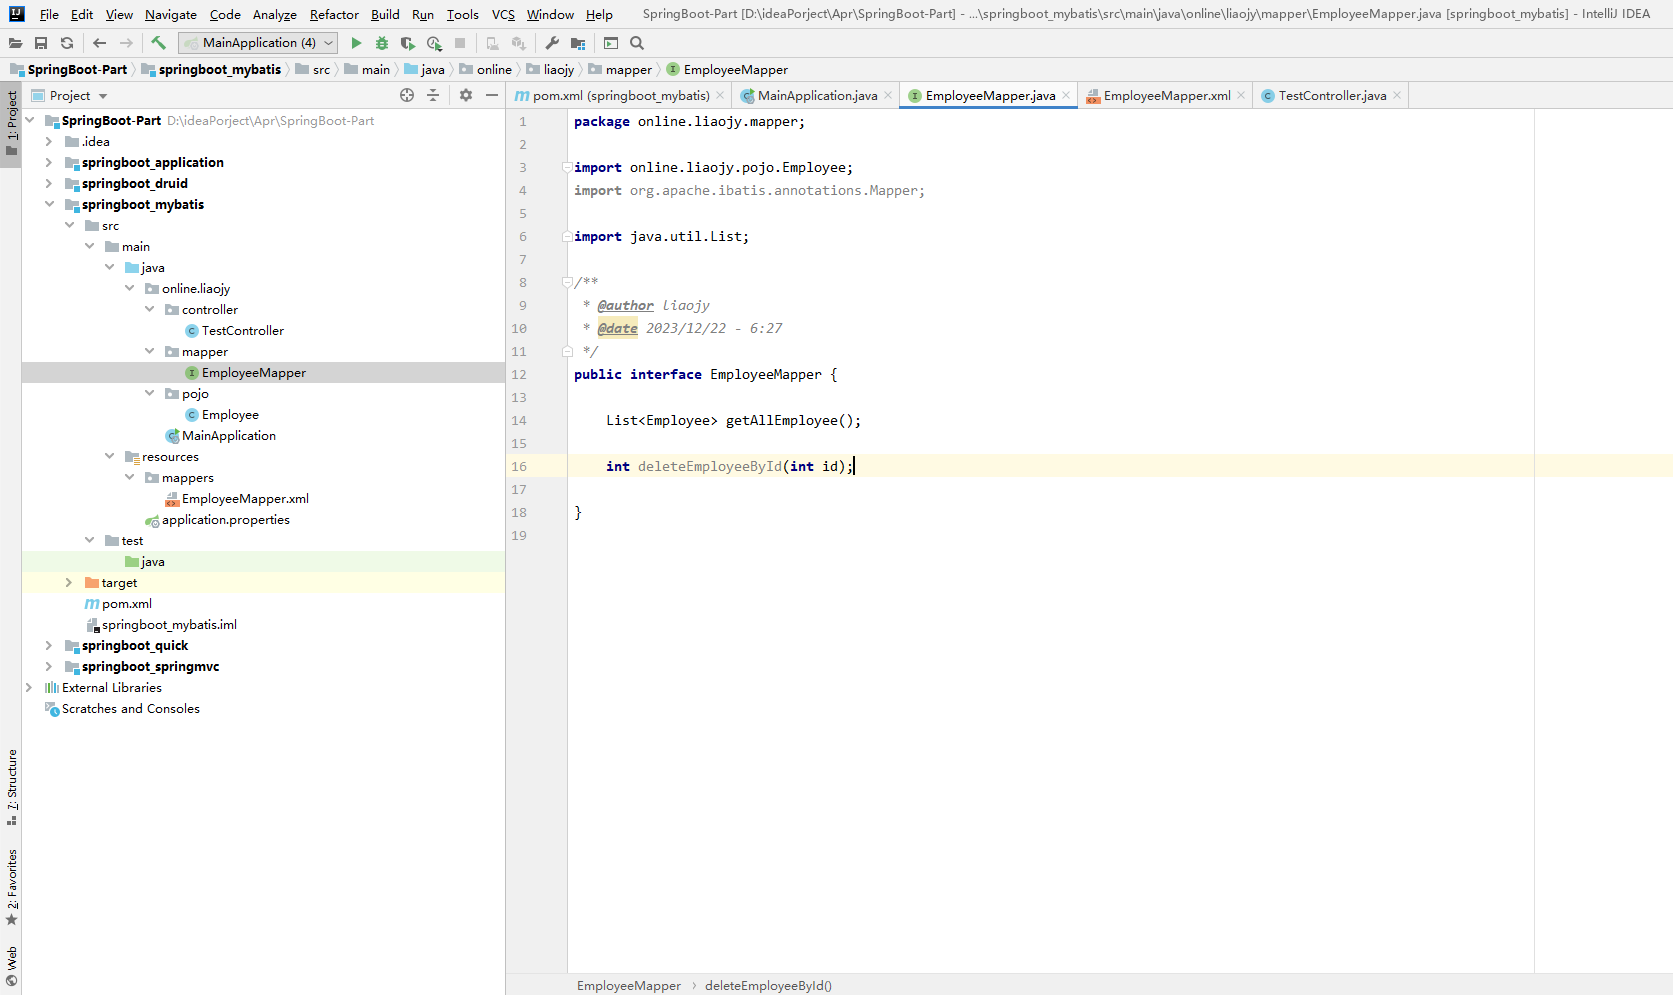Open settings via the wrench icon

(x=552, y=43)
